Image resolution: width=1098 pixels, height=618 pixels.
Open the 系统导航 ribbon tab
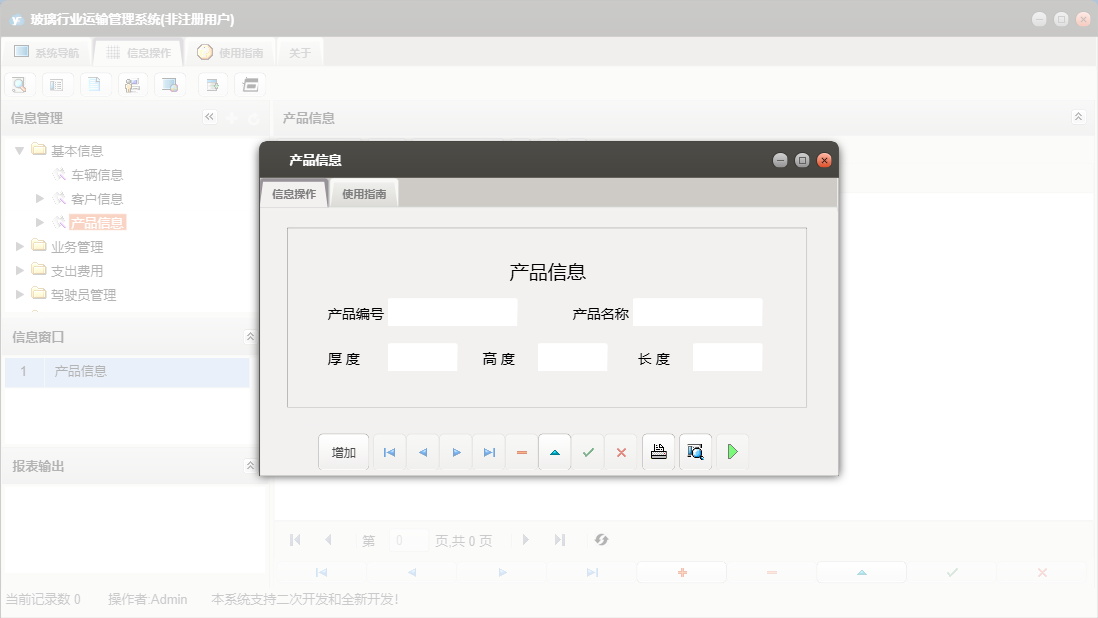pyautogui.click(x=46, y=51)
